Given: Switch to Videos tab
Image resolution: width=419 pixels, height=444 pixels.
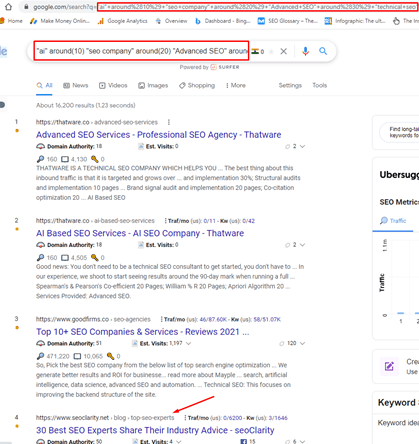Looking at the screenshot, I should [113, 85].
